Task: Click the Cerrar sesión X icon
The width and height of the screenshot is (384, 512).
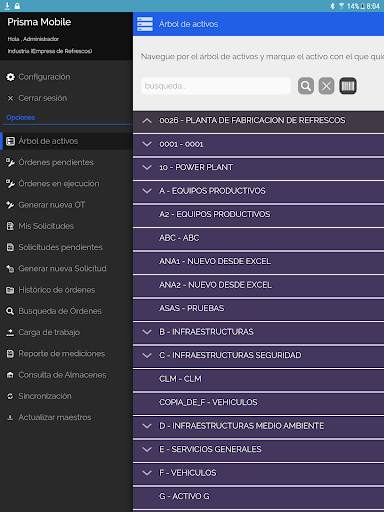Action: pyautogui.click(x=10, y=98)
